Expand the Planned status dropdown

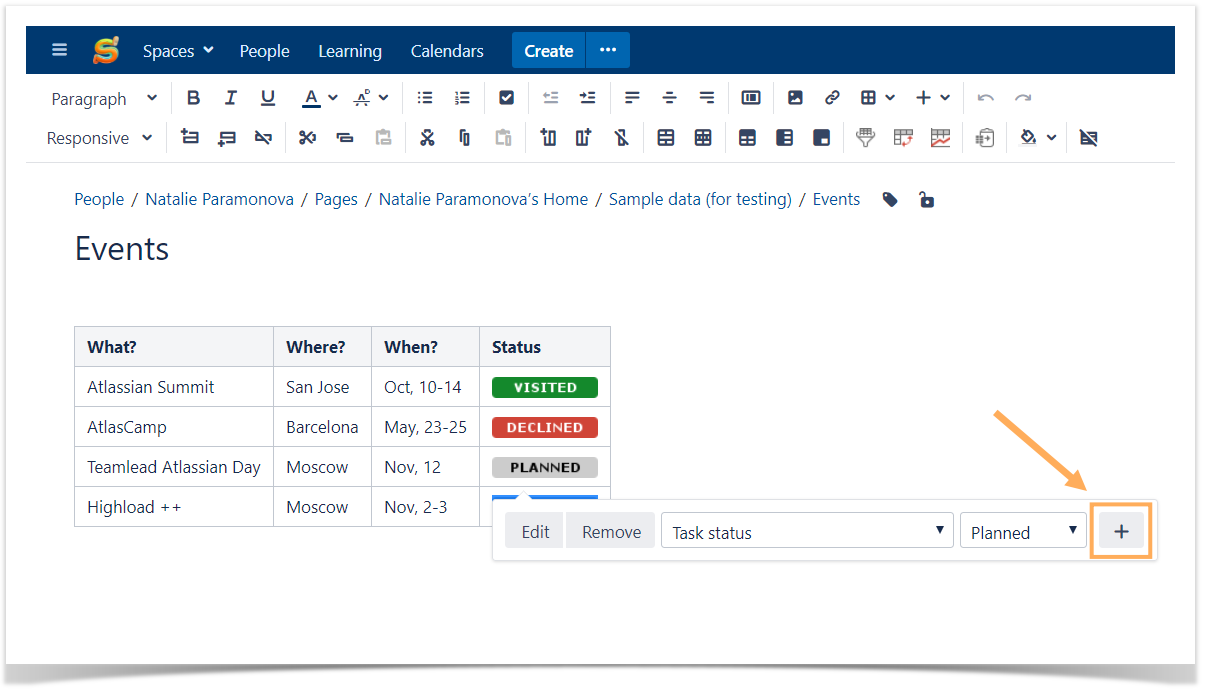(1023, 531)
